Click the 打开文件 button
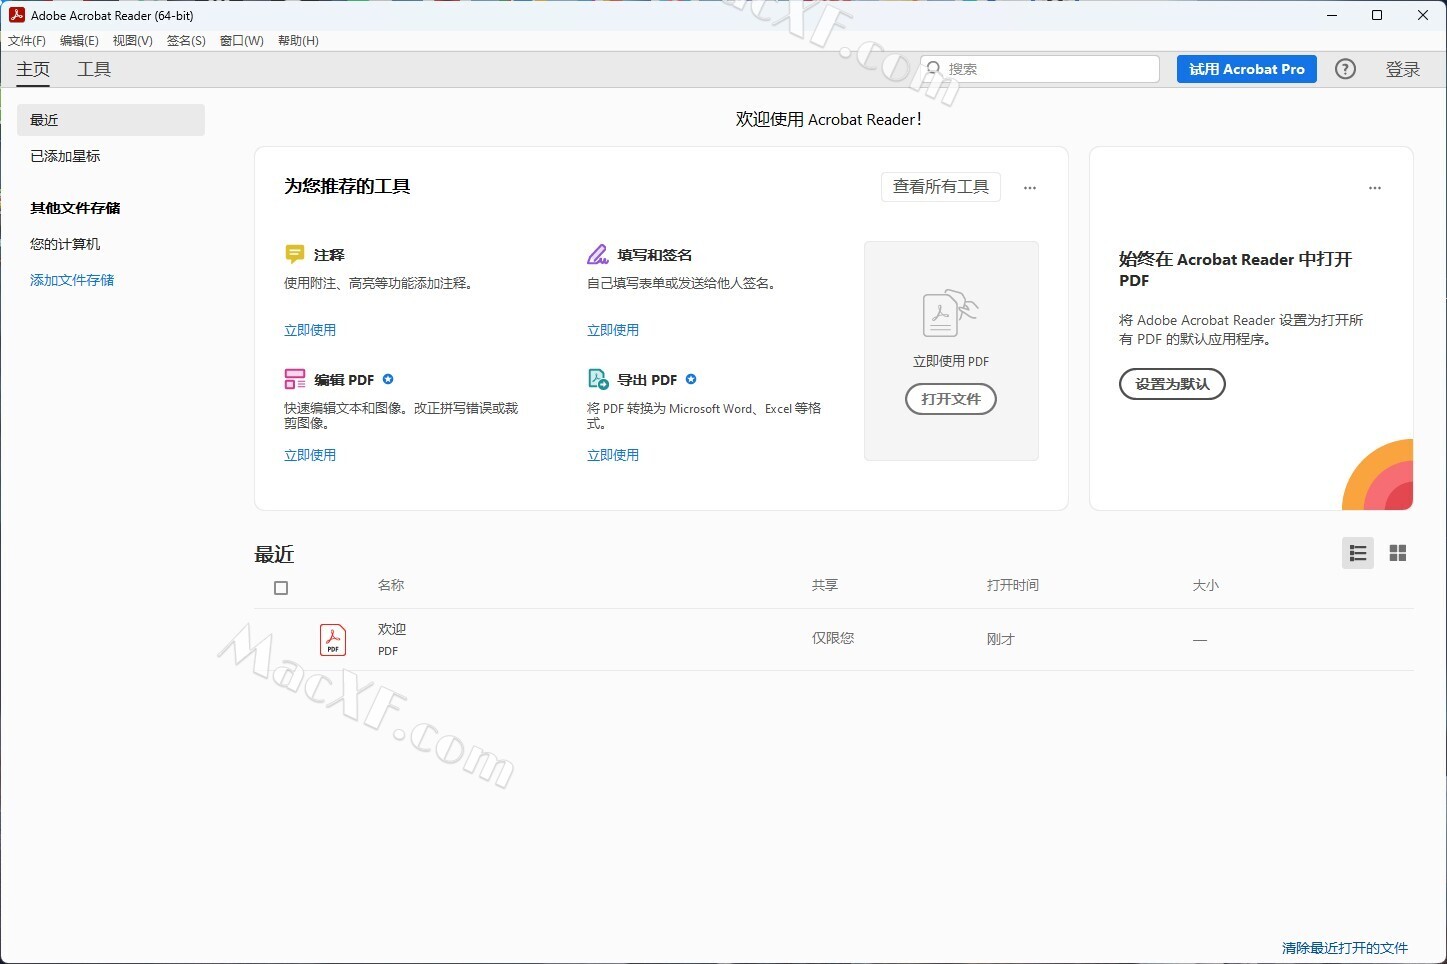The image size is (1447, 964). (x=951, y=399)
